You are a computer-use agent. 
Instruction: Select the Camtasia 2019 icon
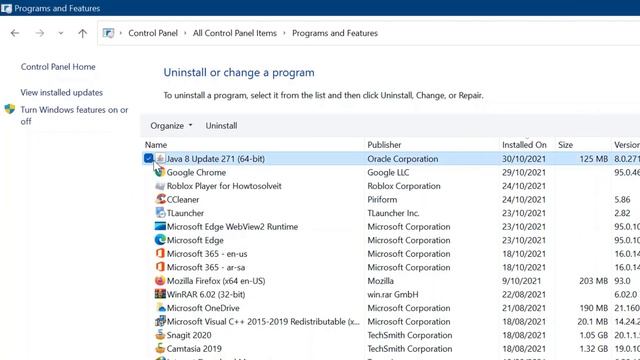click(x=160, y=349)
